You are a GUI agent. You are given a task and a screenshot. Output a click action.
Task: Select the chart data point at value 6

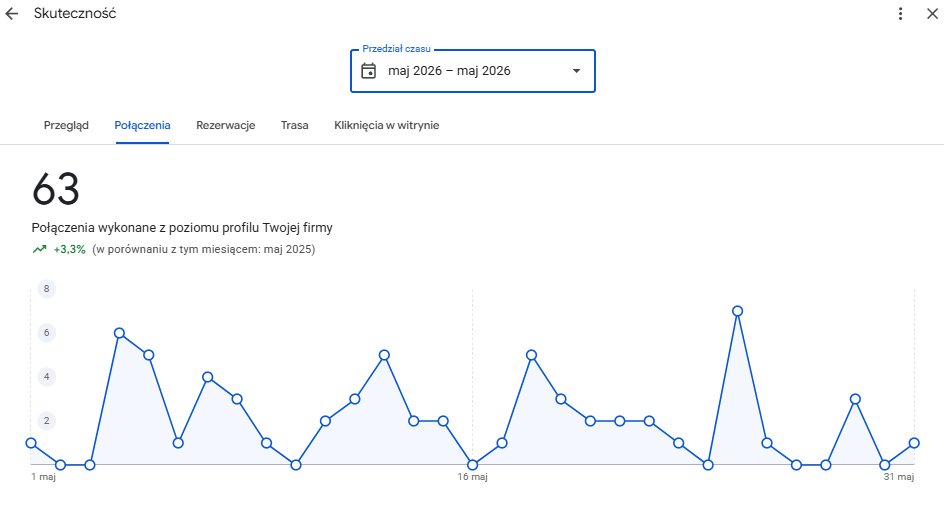coord(119,333)
